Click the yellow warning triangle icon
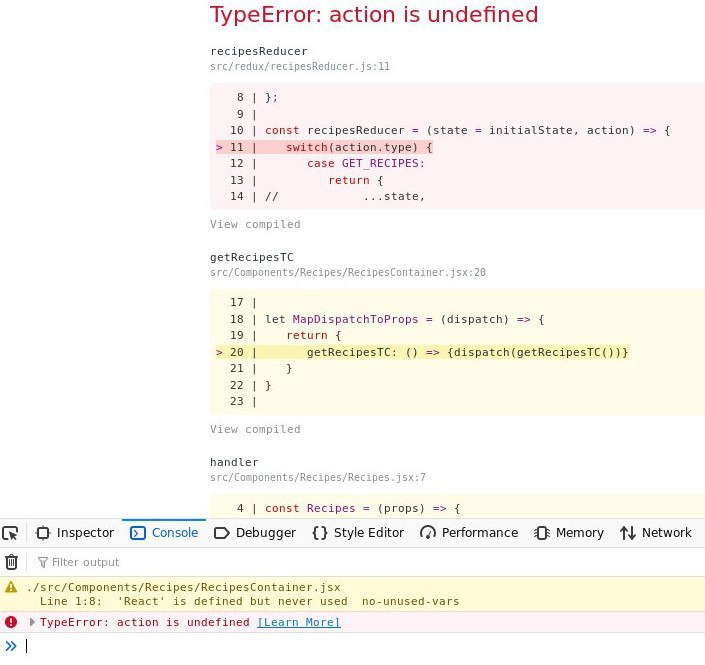The image size is (705, 665). [11, 588]
